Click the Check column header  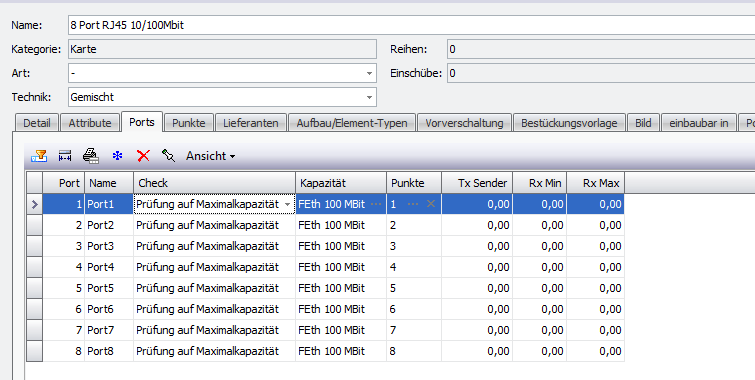214,183
